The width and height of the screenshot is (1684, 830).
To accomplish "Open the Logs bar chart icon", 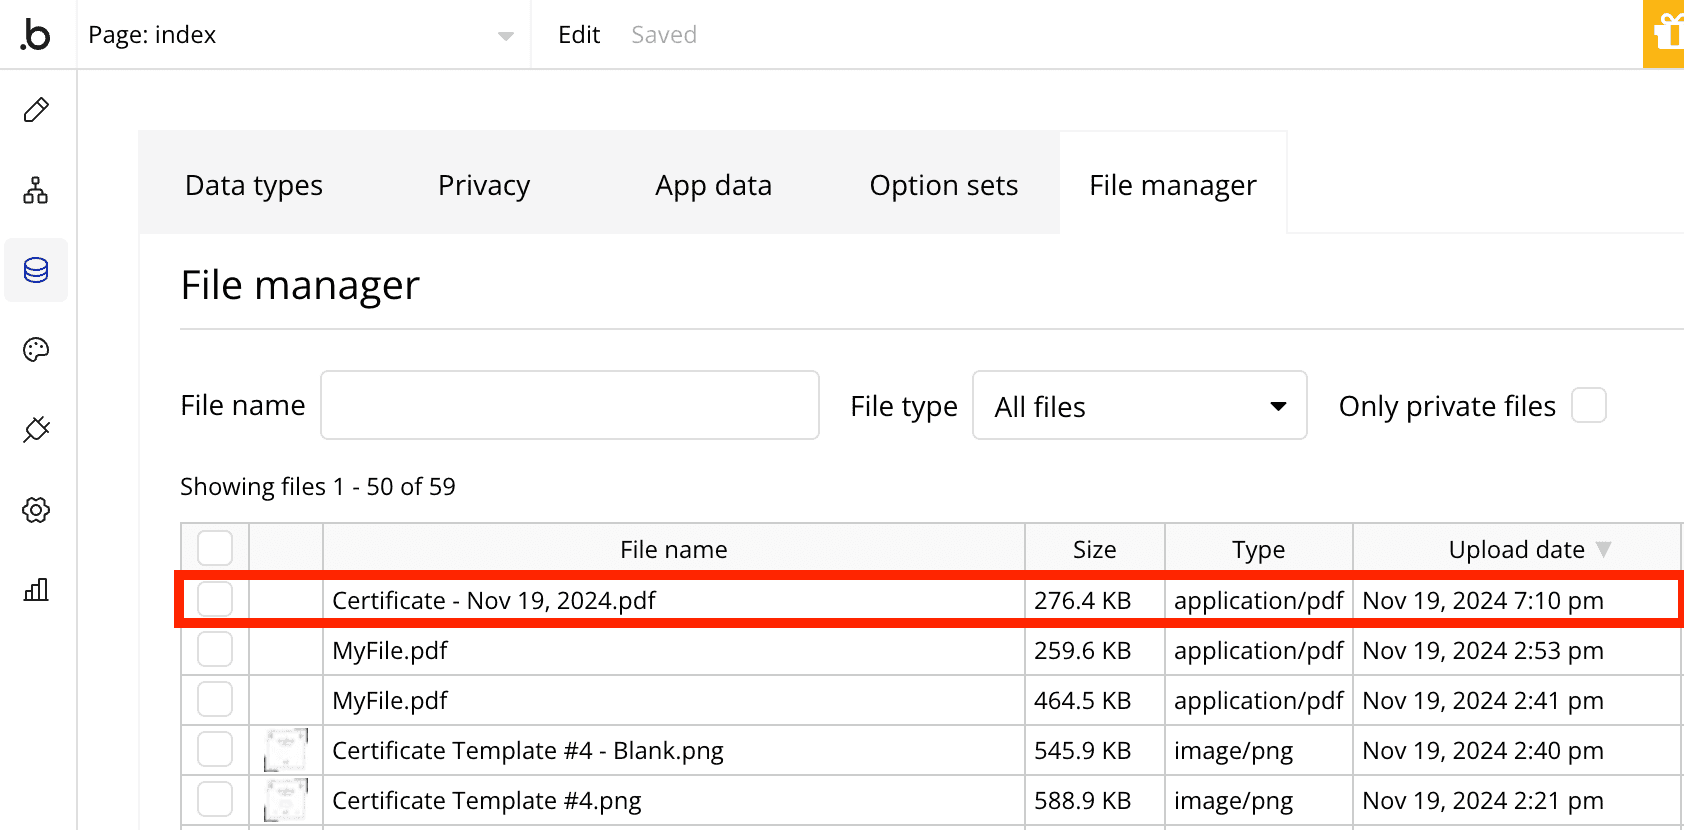I will coord(36,590).
